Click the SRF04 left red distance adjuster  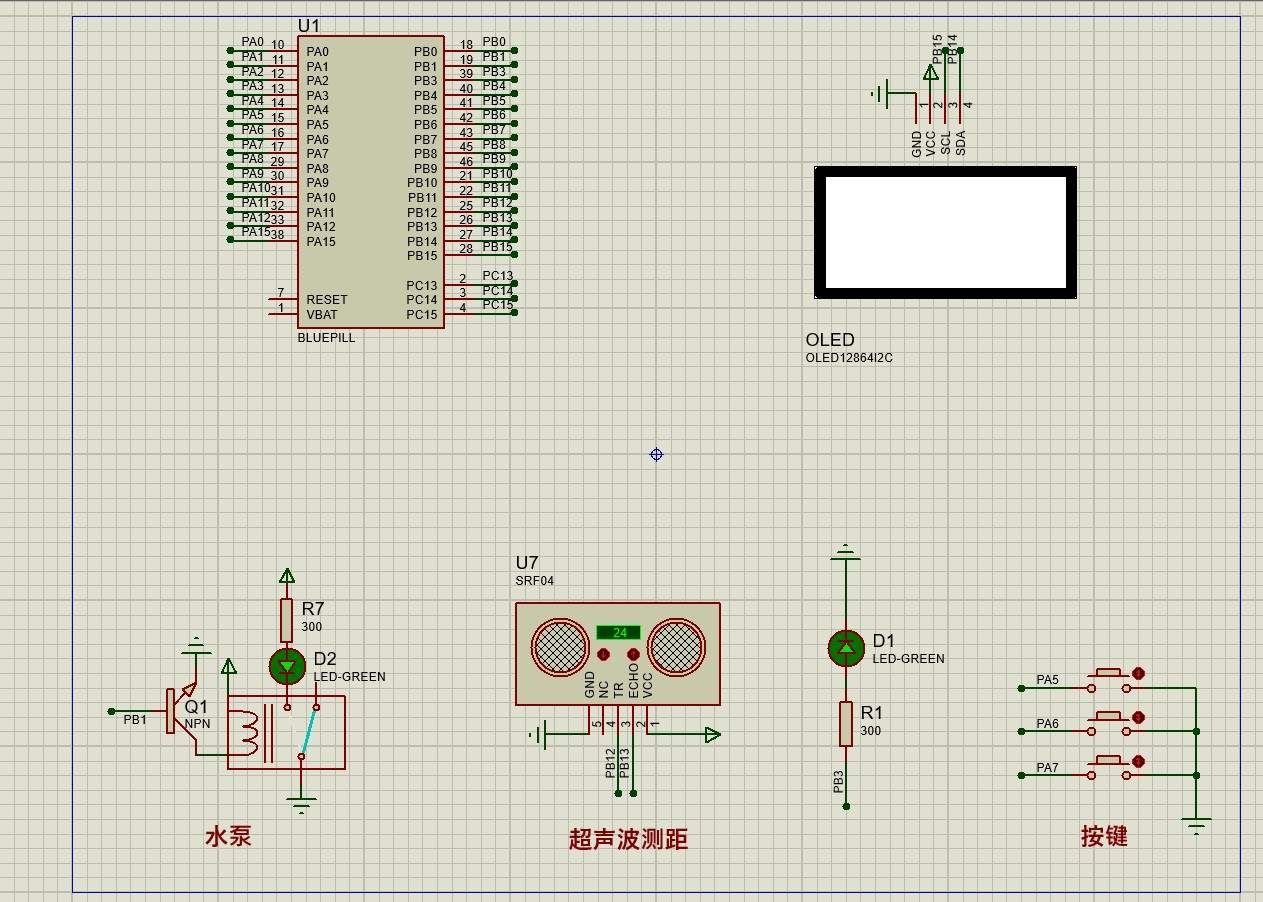(x=603, y=655)
